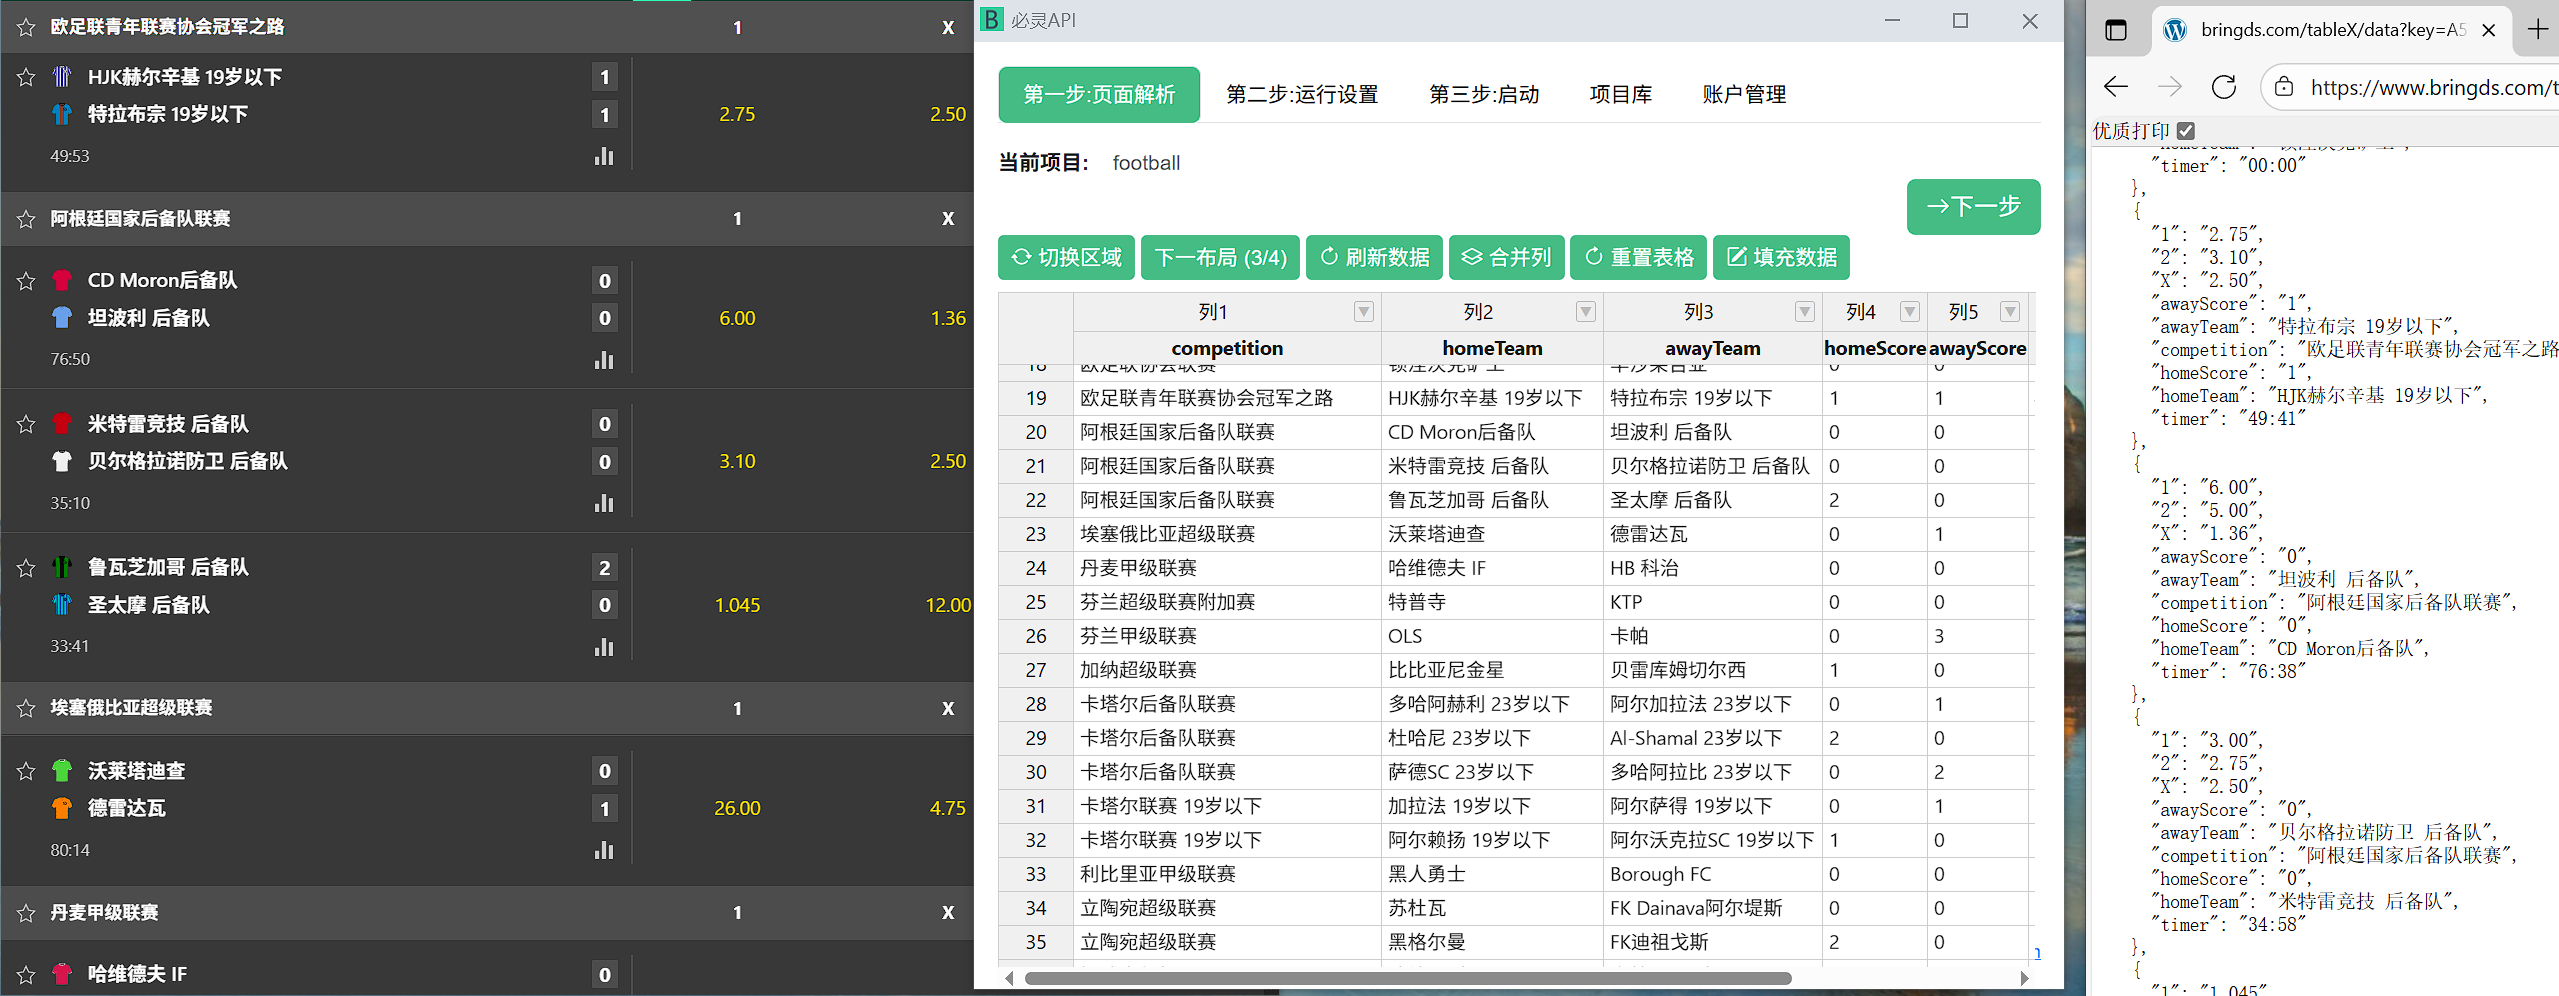
Task: Open stats chart for HJK Helsinki match
Action: point(604,156)
